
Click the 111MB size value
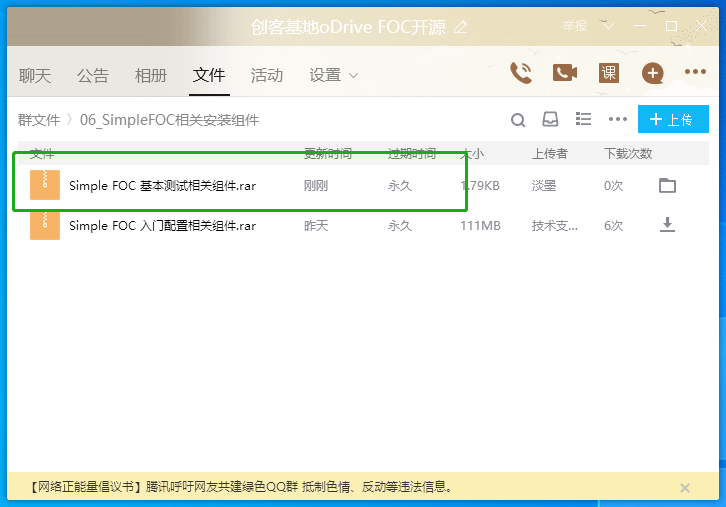point(480,226)
